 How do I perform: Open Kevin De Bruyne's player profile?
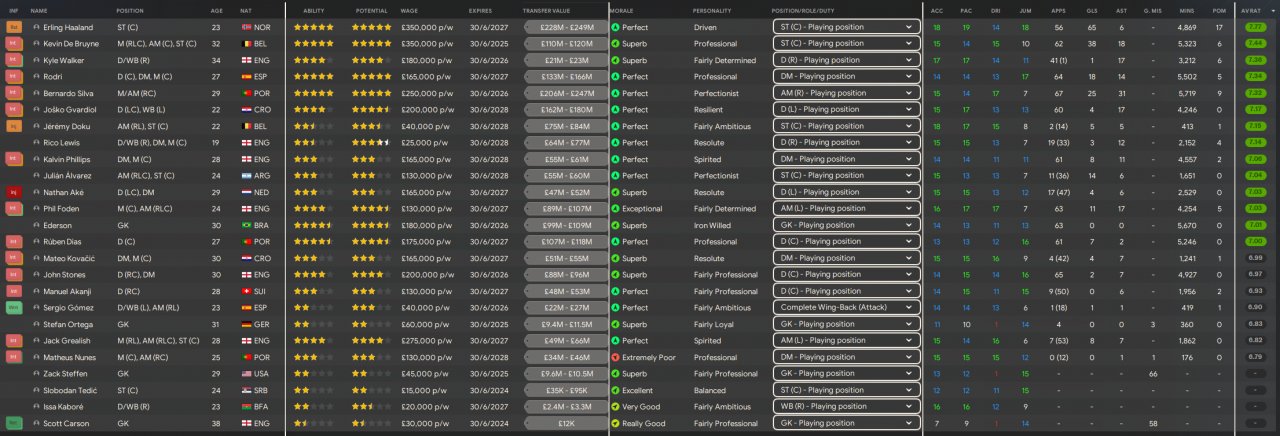point(73,44)
